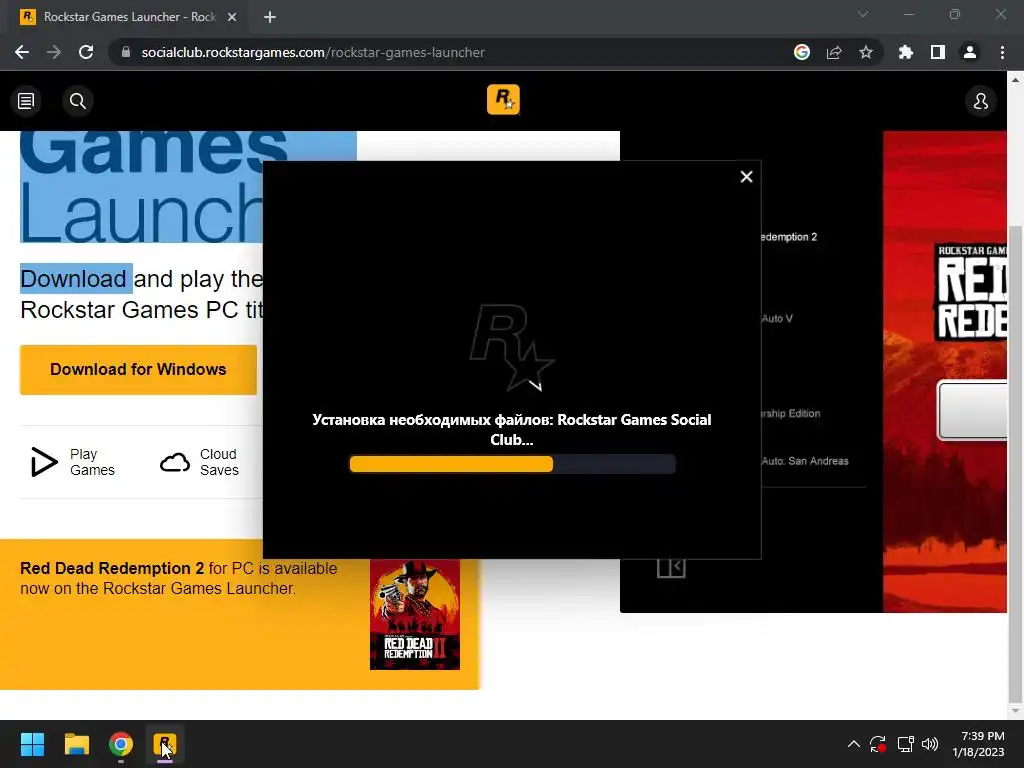
Task: Open Chrome three-dot menu
Action: (1002, 52)
